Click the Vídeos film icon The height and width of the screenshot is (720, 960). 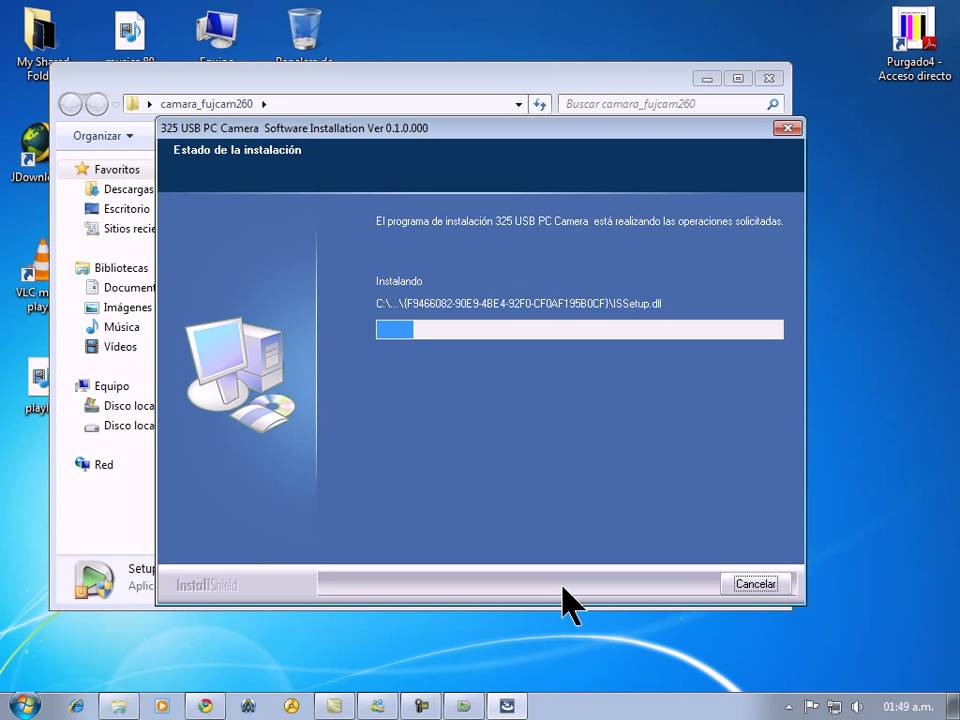coord(92,347)
